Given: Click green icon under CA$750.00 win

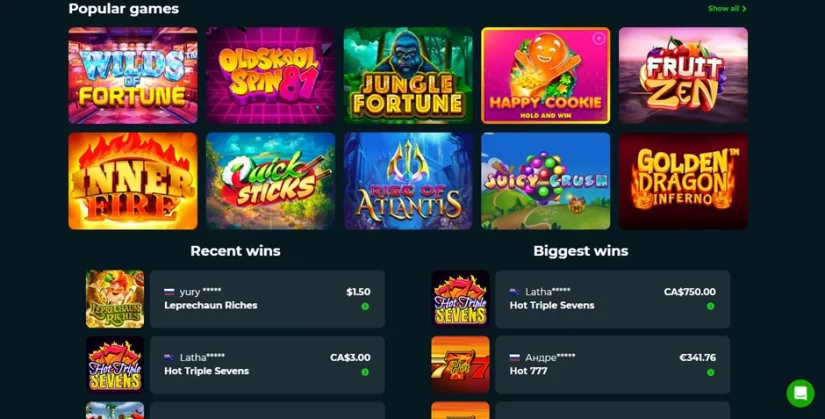Looking at the screenshot, I should pyautogui.click(x=710, y=306).
